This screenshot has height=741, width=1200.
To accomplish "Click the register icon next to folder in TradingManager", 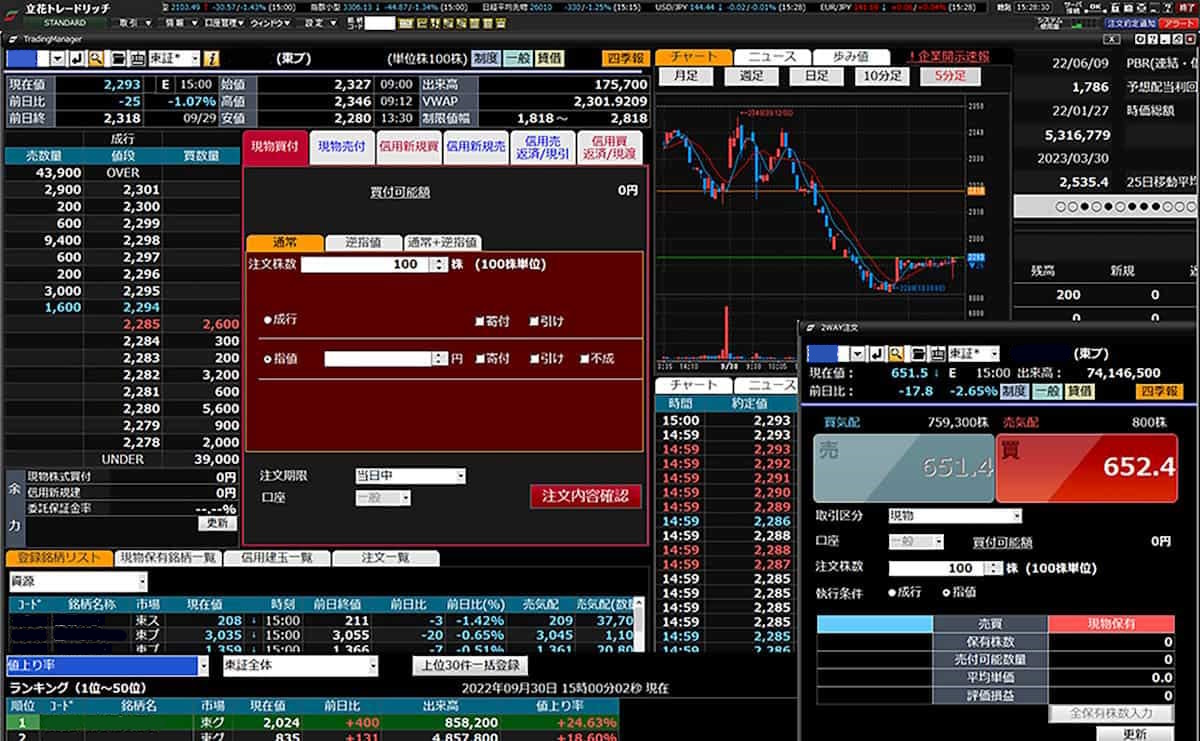I will tap(138, 59).
